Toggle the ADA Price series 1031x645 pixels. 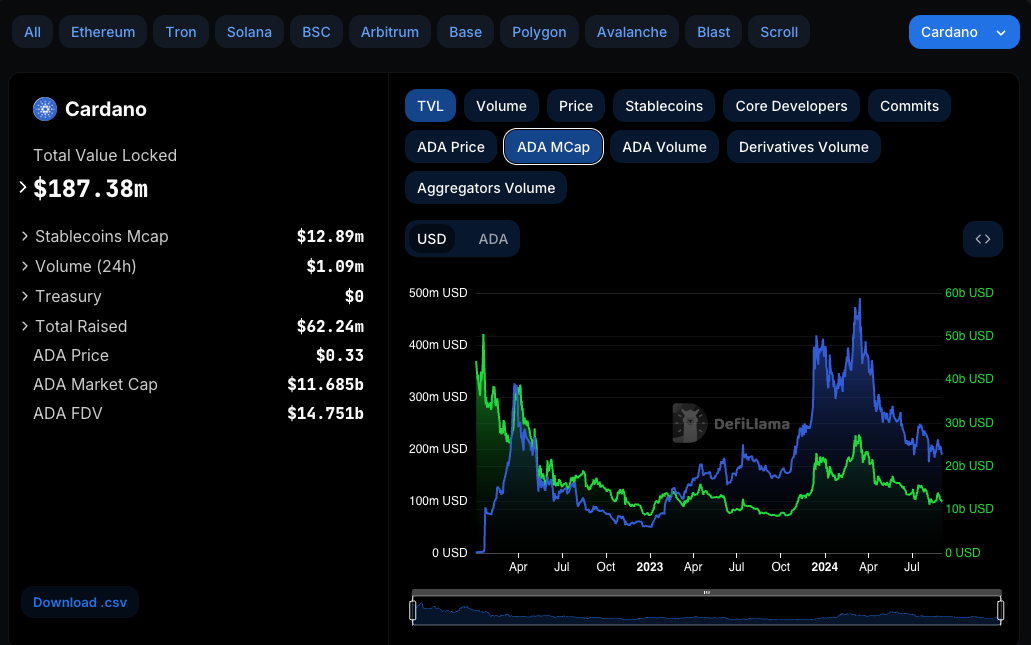tap(451, 147)
